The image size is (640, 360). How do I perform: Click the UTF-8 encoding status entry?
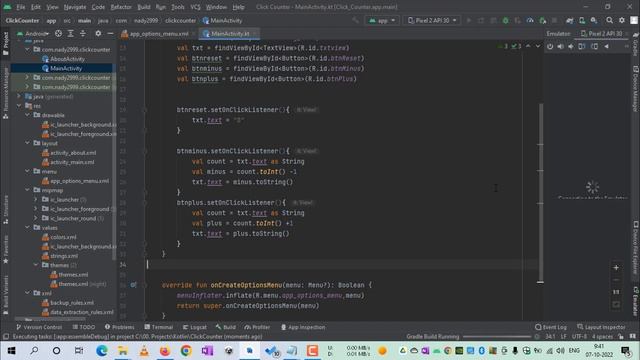(x=580, y=337)
